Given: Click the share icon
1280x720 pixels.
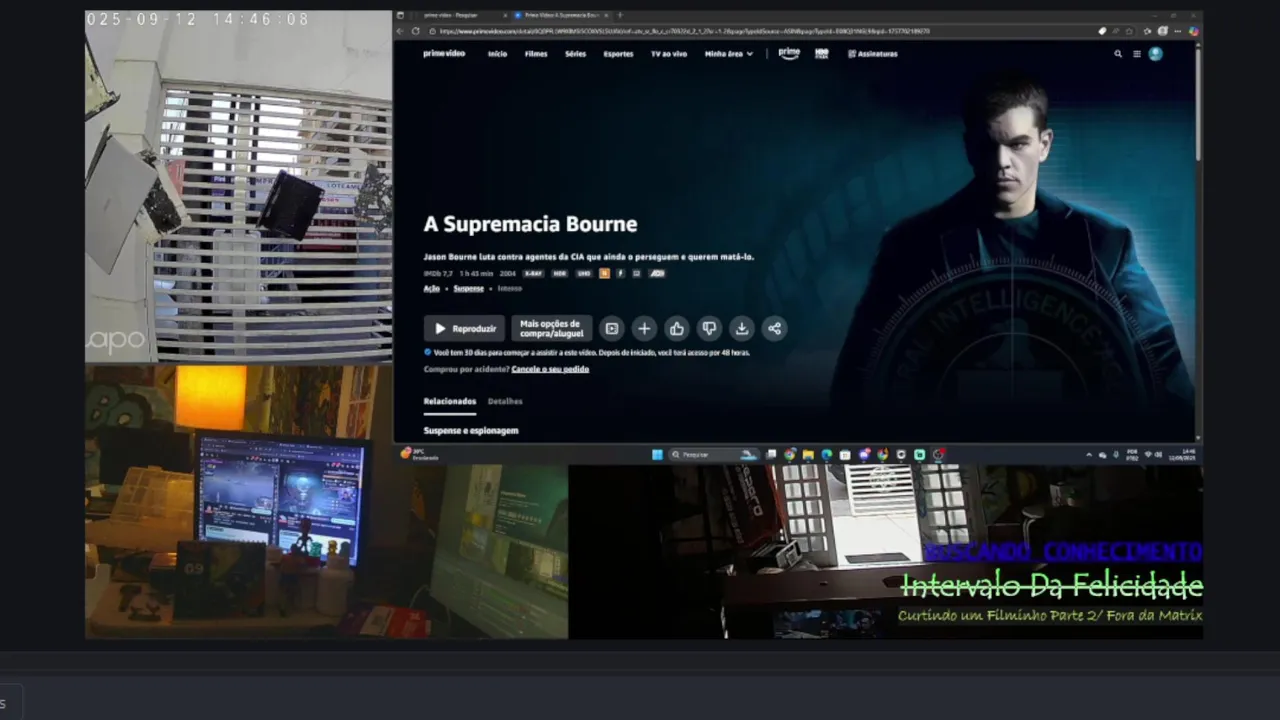Looking at the screenshot, I should coord(774,328).
